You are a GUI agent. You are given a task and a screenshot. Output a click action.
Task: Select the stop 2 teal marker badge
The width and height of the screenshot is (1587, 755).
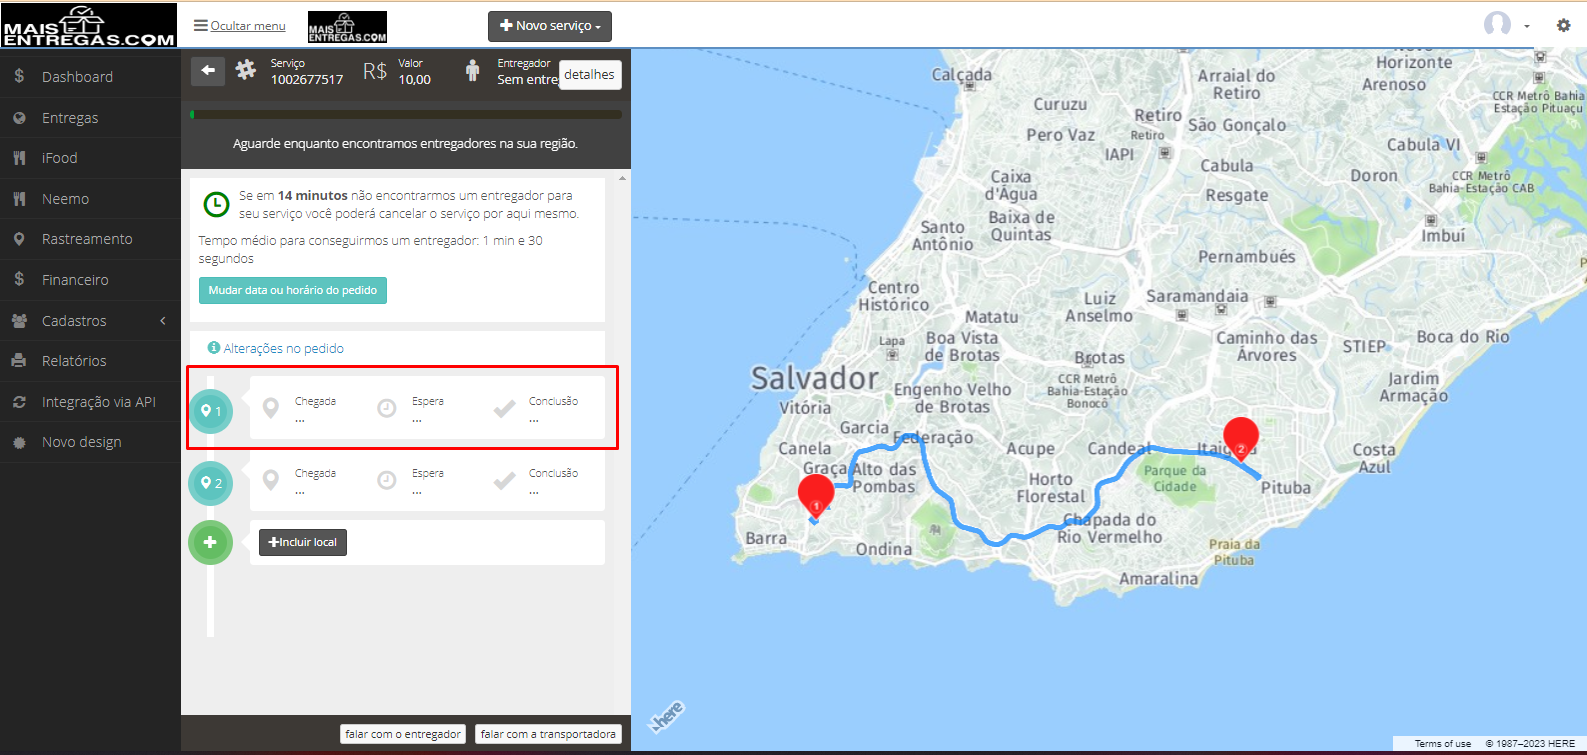pos(210,483)
